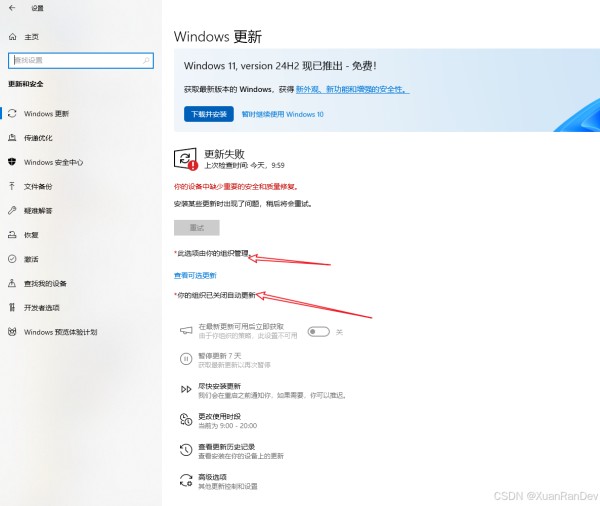Select Windows 预览体验计划 in sidebar
The height and width of the screenshot is (506, 600).
(x=60, y=332)
